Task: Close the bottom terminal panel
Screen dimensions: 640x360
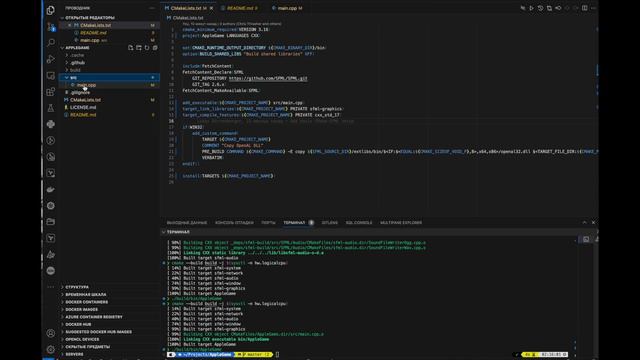Action: [593, 222]
